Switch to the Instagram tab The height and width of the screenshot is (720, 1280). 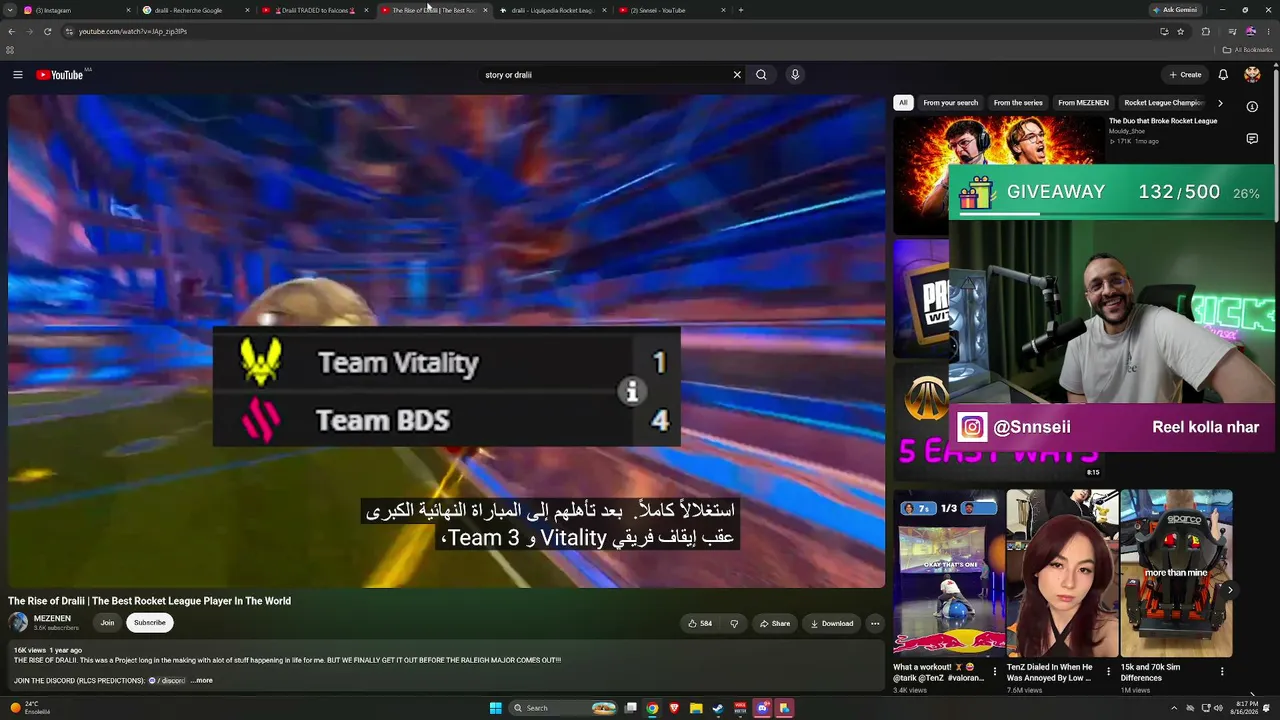click(75, 10)
